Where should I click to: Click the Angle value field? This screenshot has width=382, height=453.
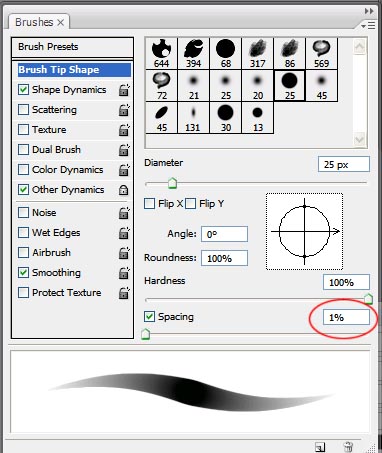(x=224, y=234)
